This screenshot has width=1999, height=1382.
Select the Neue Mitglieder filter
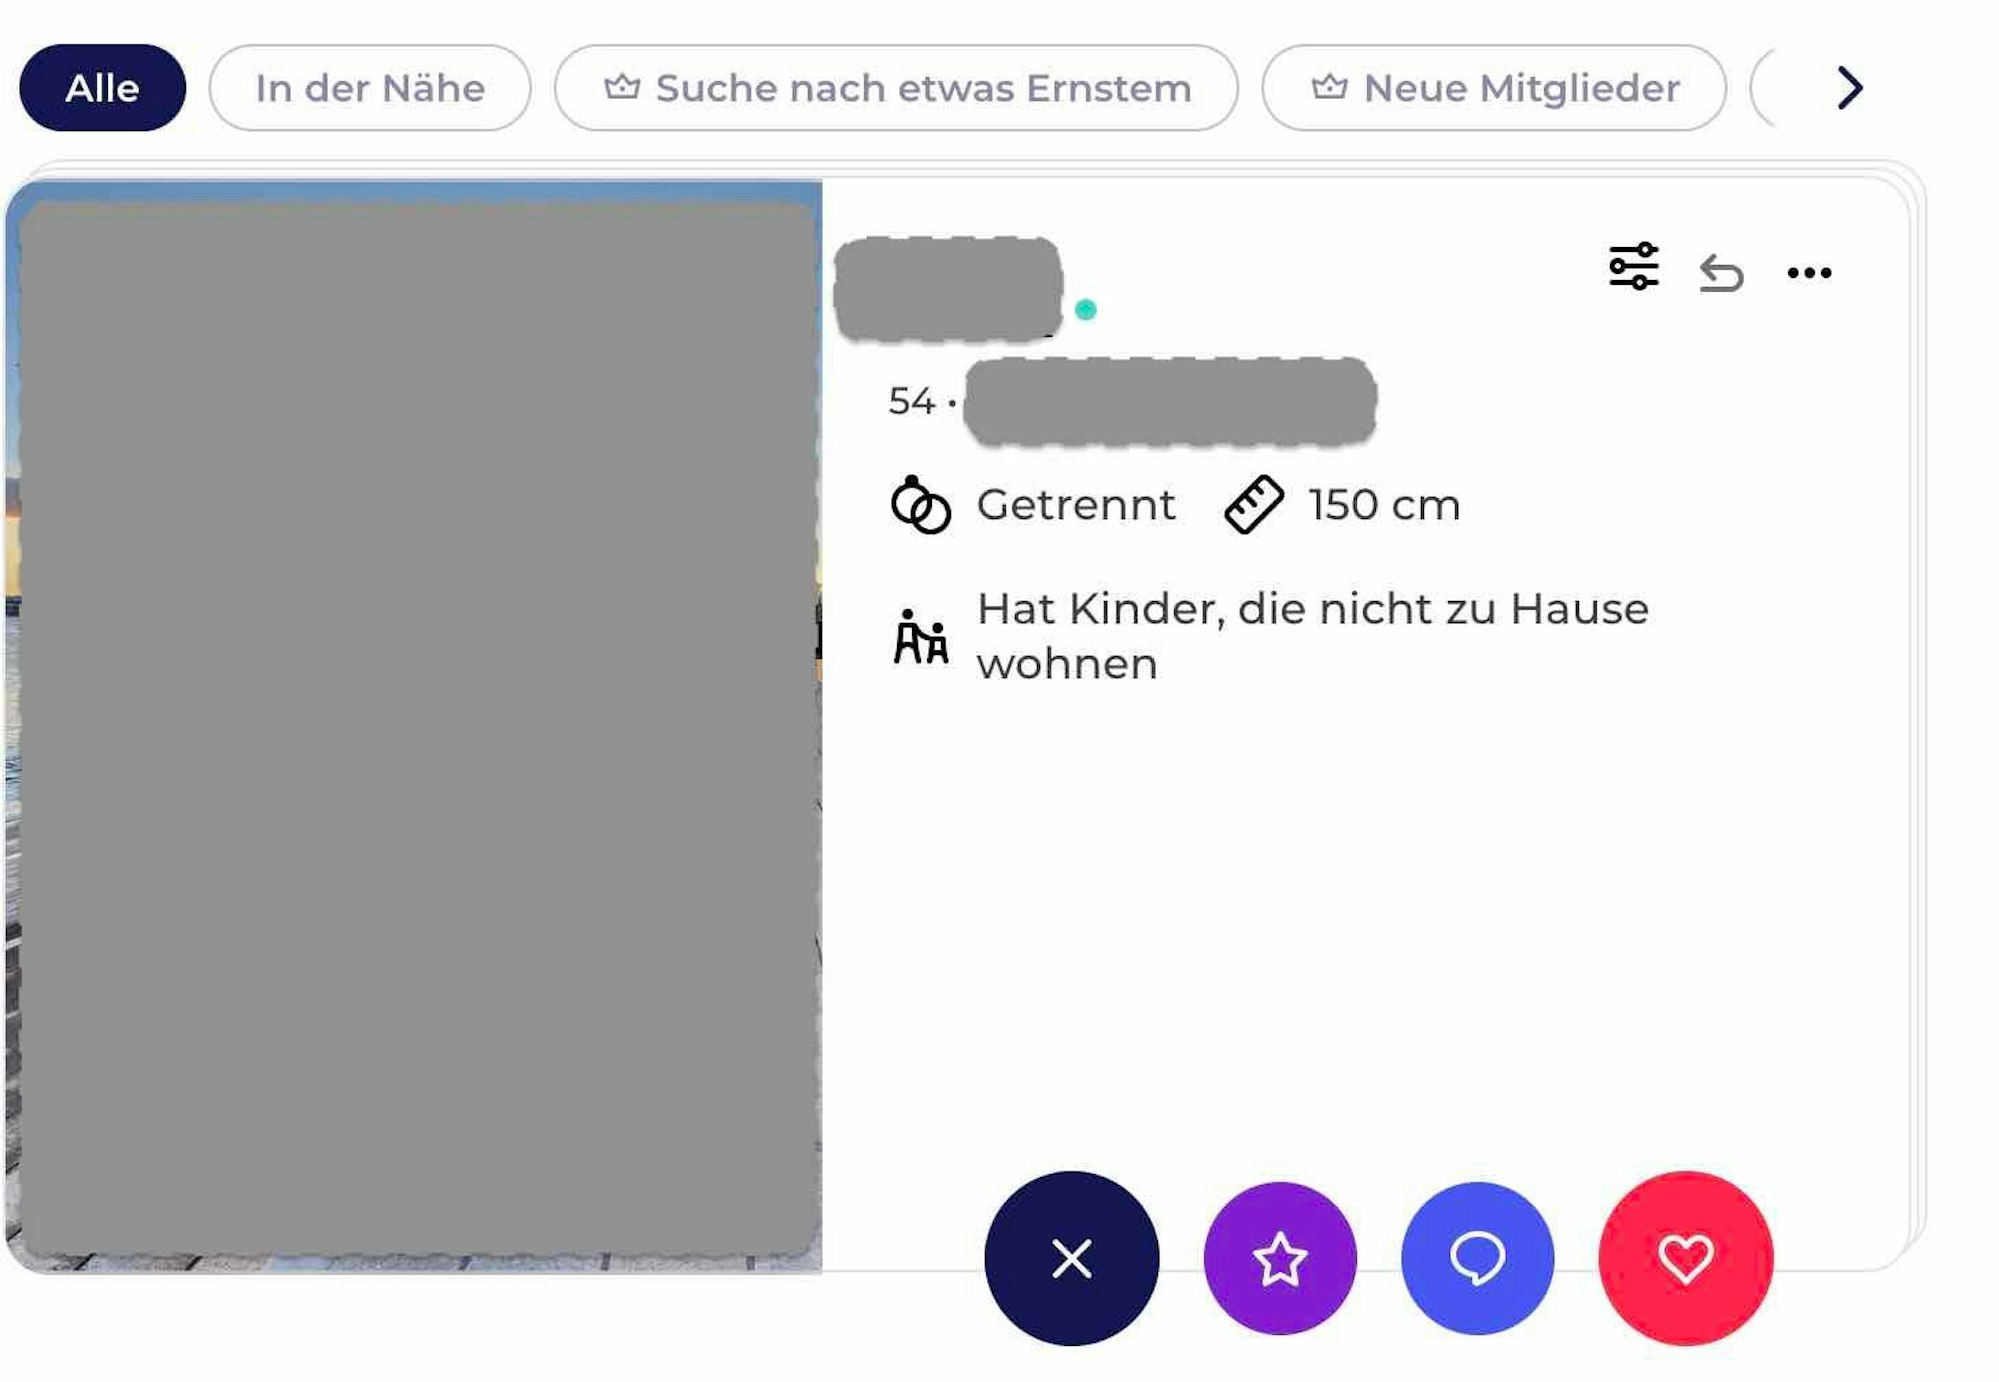click(1520, 88)
